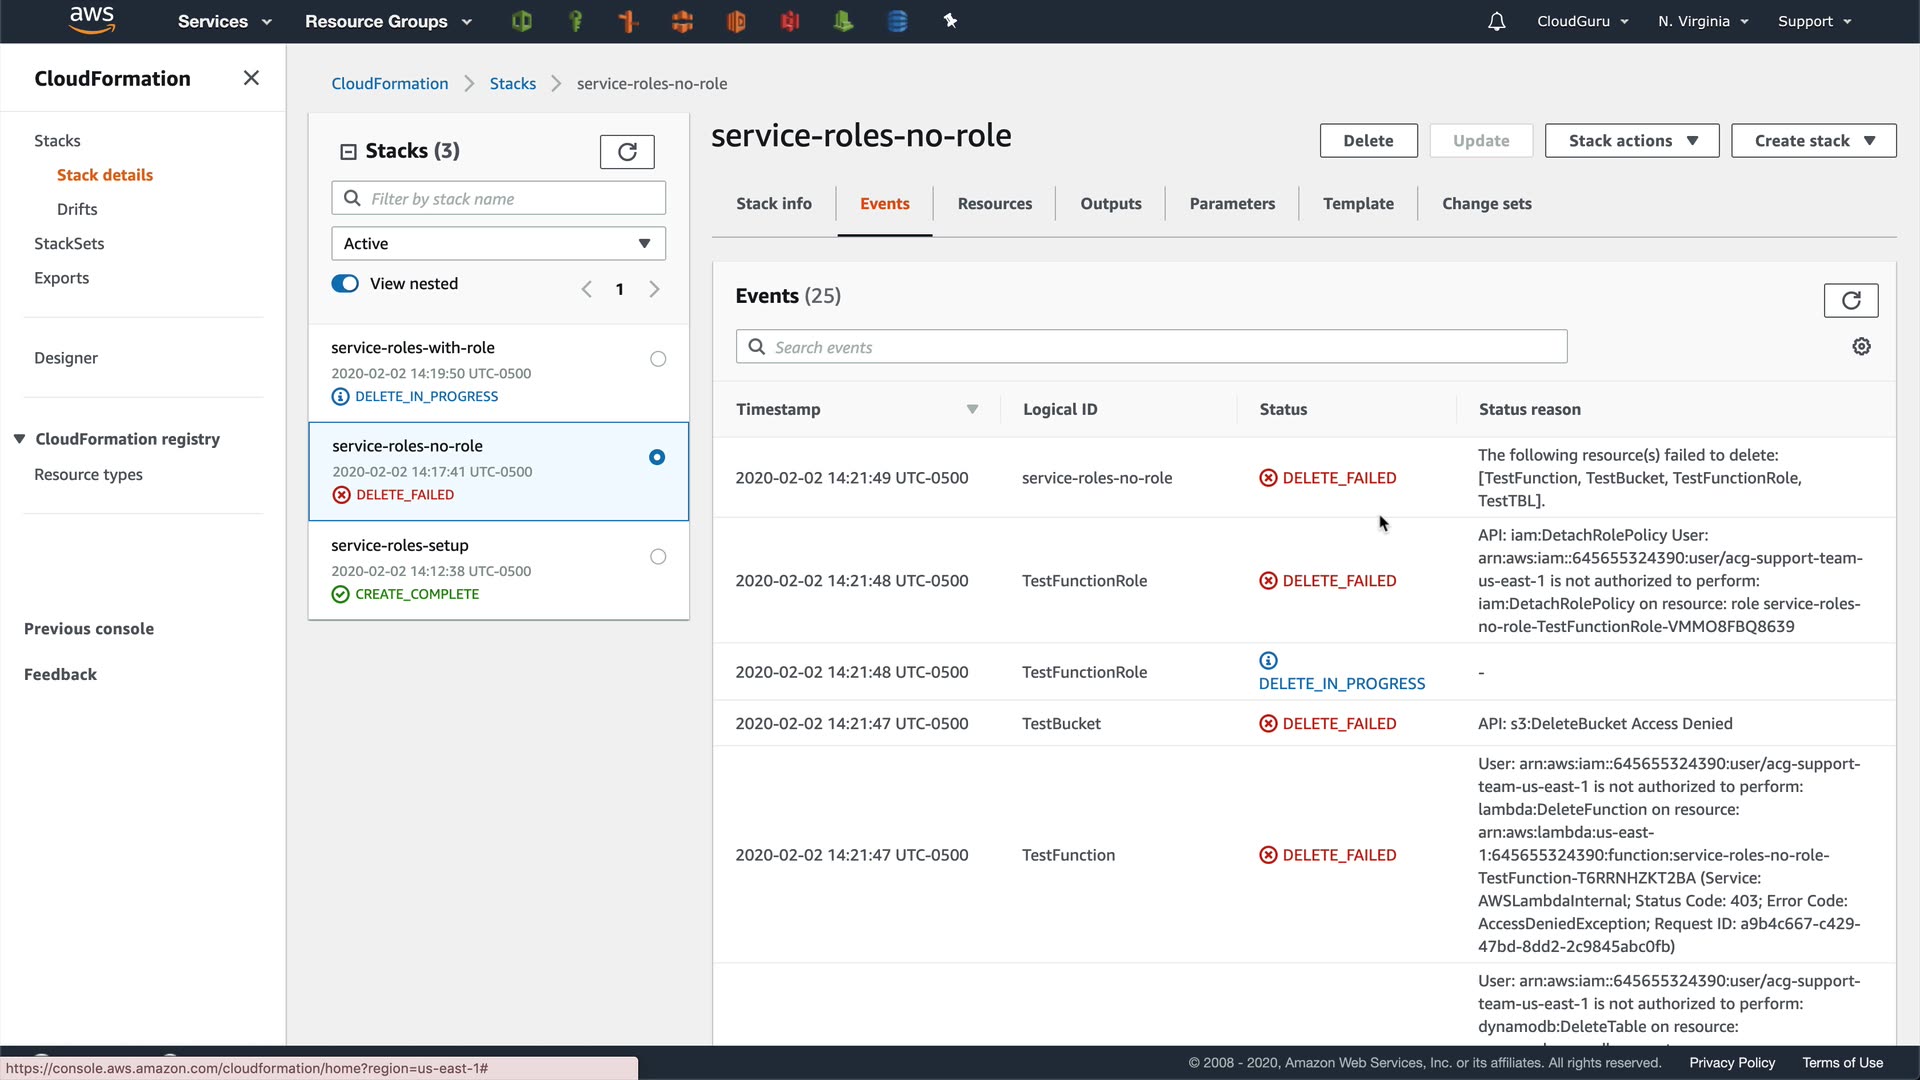Open the Template tab
Image resolution: width=1920 pixels, height=1080 pixels.
point(1357,204)
